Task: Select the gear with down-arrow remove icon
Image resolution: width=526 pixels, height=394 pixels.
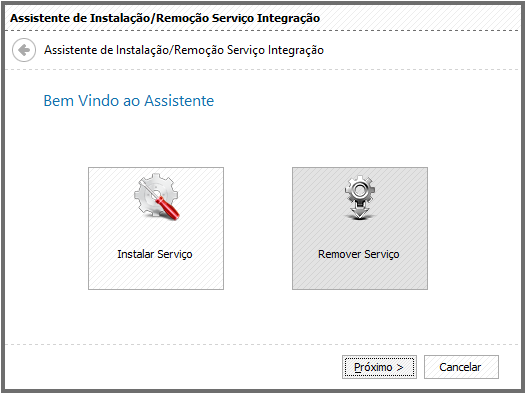Action: (360, 198)
